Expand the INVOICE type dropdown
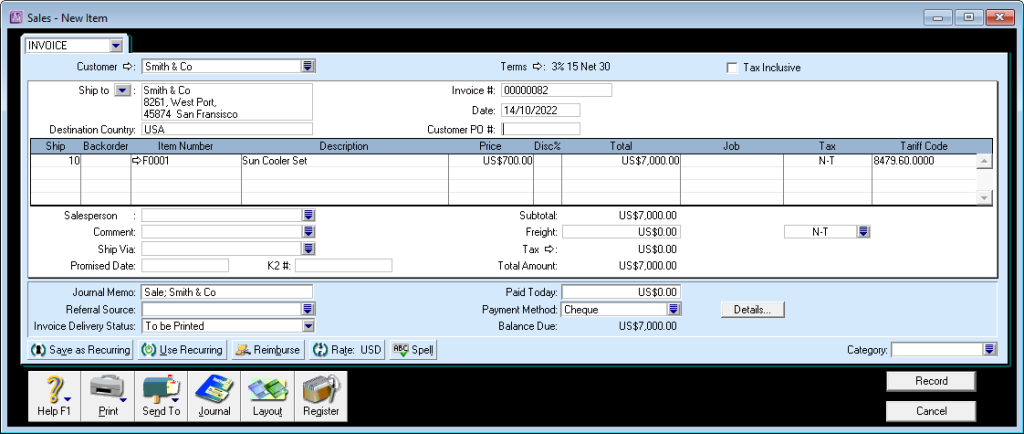 point(116,45)
